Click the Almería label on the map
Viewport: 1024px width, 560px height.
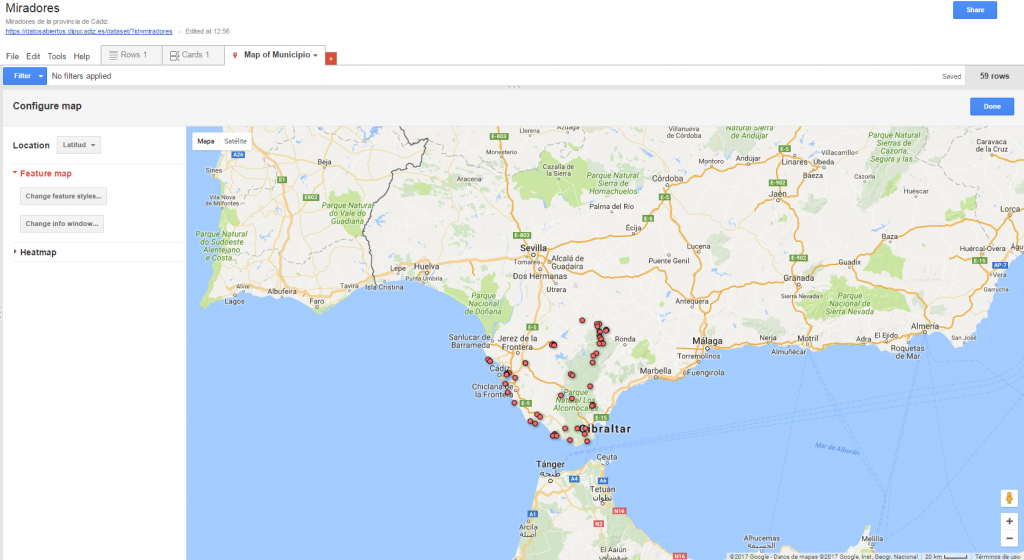tap(925, 326)
